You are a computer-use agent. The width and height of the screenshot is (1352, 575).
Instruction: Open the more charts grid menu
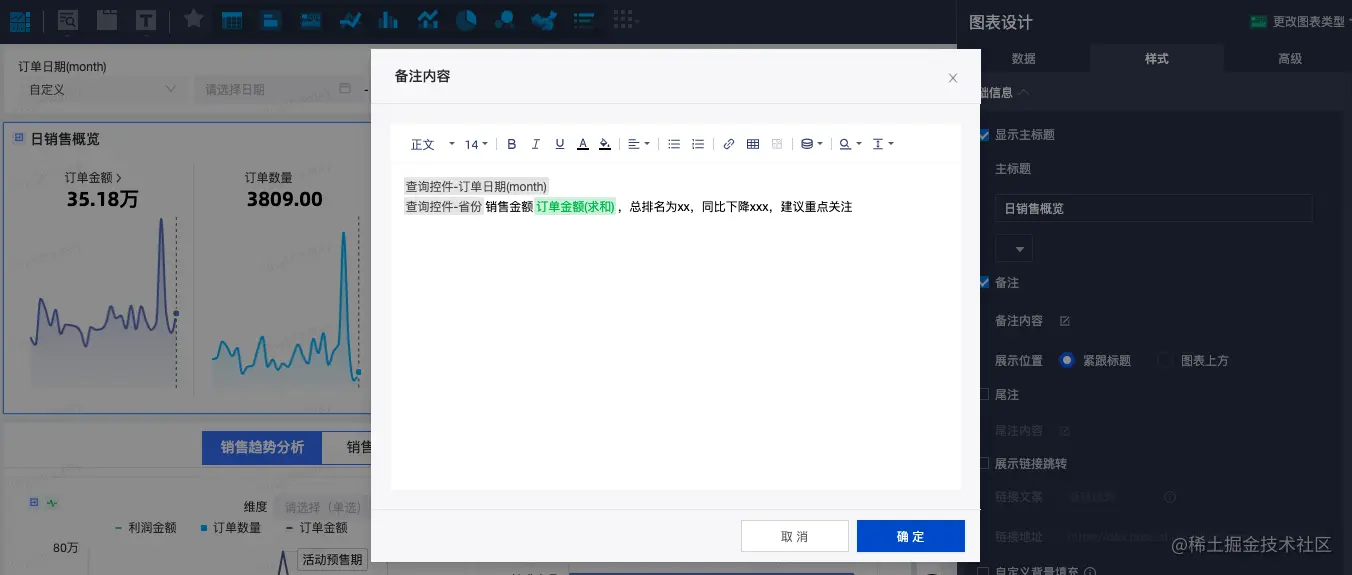click(625, 19)
